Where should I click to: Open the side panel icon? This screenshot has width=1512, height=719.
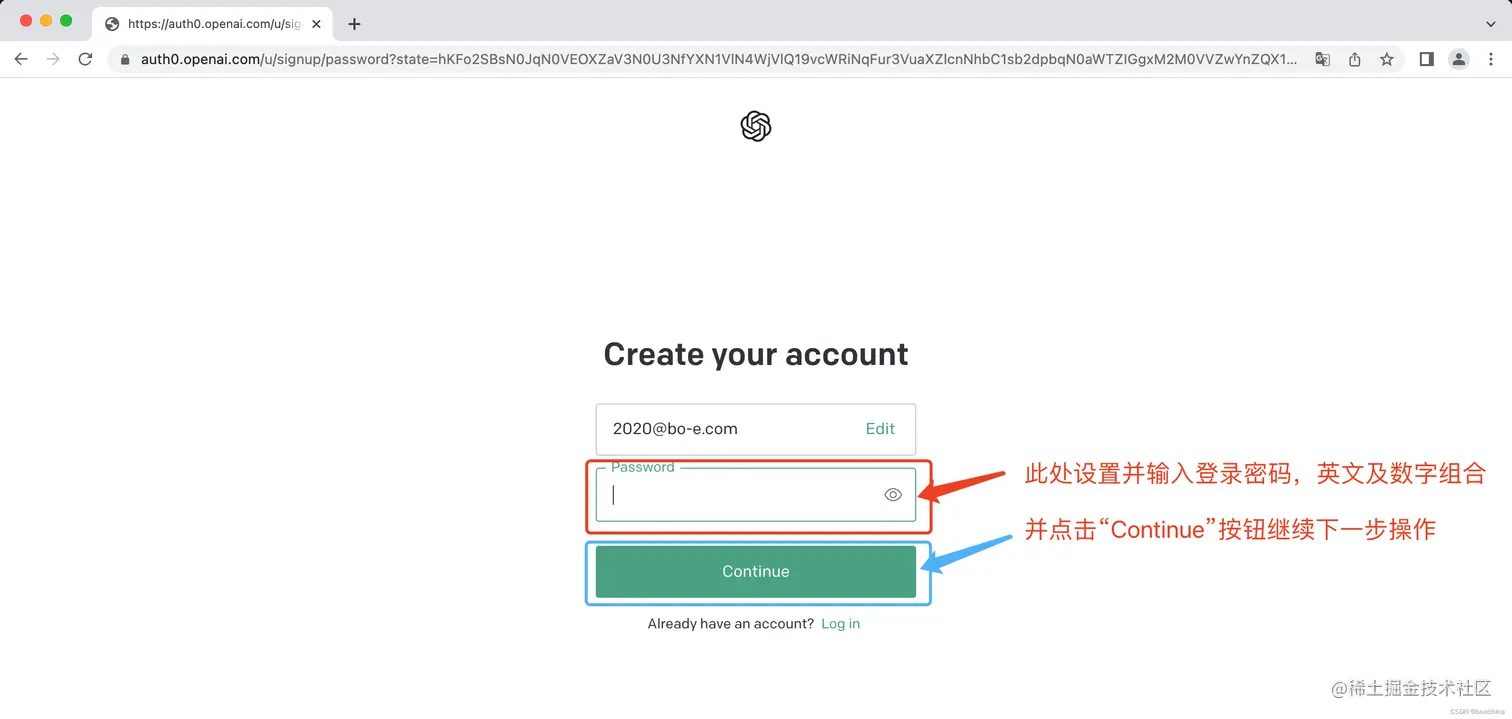pos(1427,59)
